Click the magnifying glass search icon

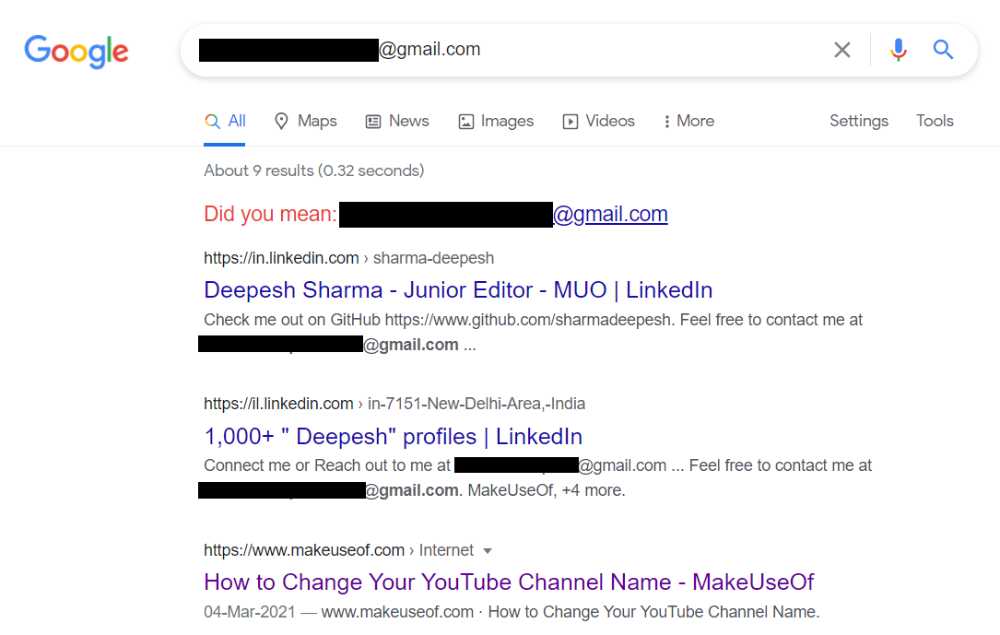pyautogui.click(x=943, y=49)
